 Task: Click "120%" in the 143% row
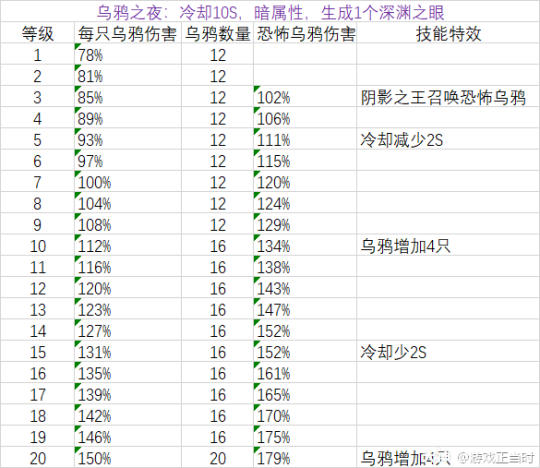pyautogui.click(x=127, y=288)
